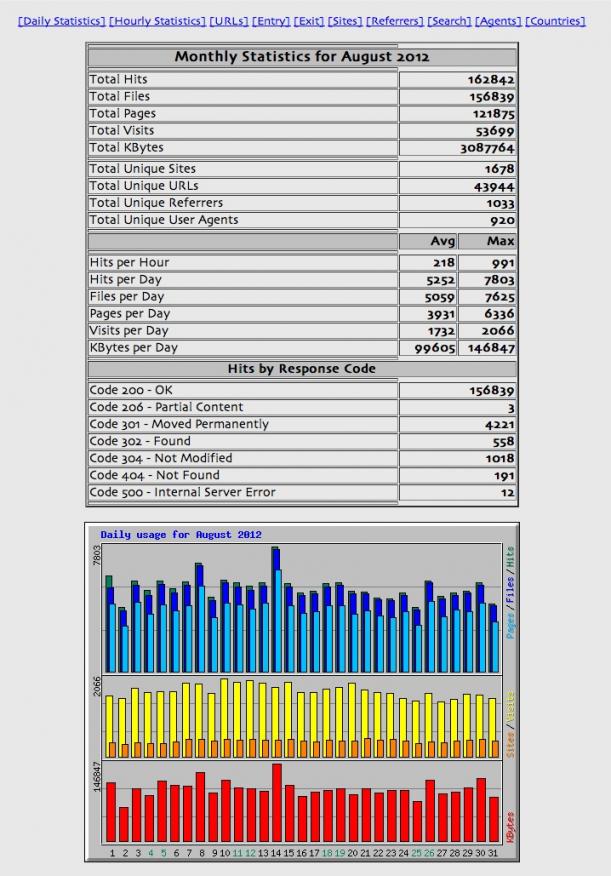Viewport: 611px width, 876px height.
Task: Click Hits per Day max 7803 in table
Action: [x=499, y=280]
